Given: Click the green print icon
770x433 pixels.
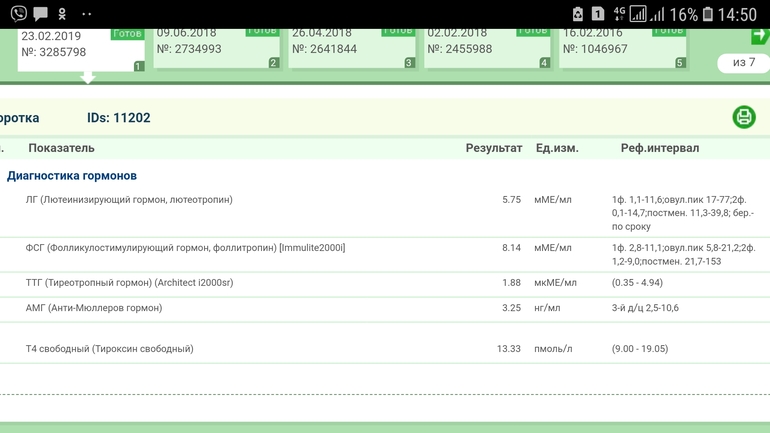Looking at the screenshot, I should click(x=744, y=117).
